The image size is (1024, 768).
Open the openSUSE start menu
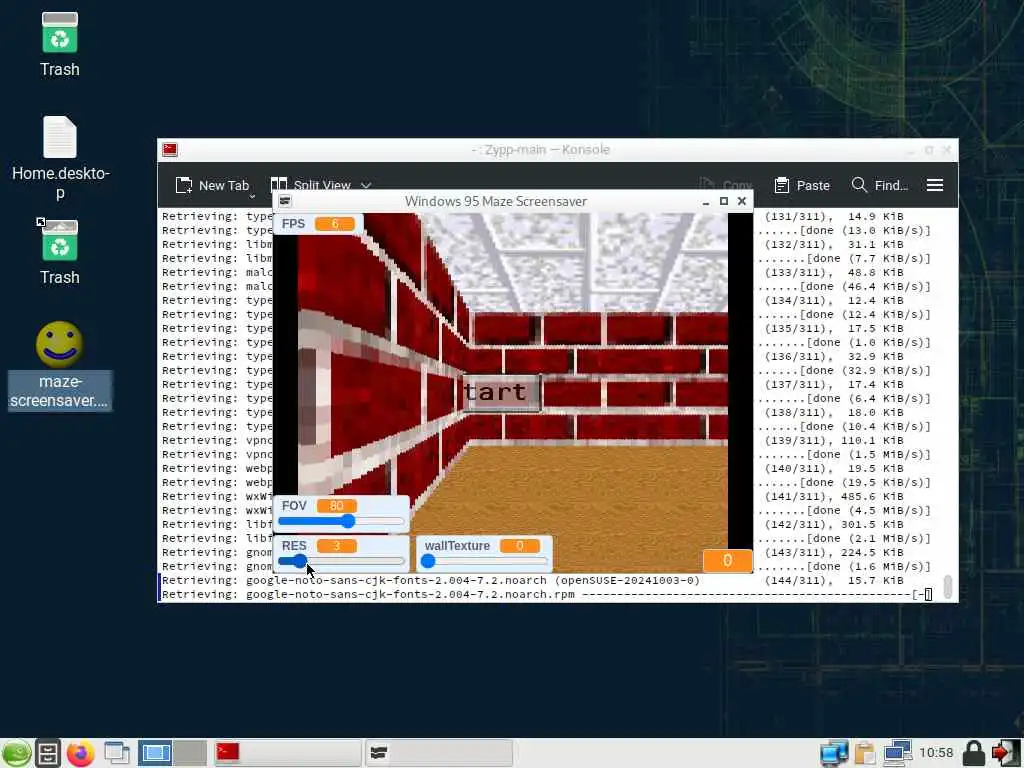(x=16, y=753)
